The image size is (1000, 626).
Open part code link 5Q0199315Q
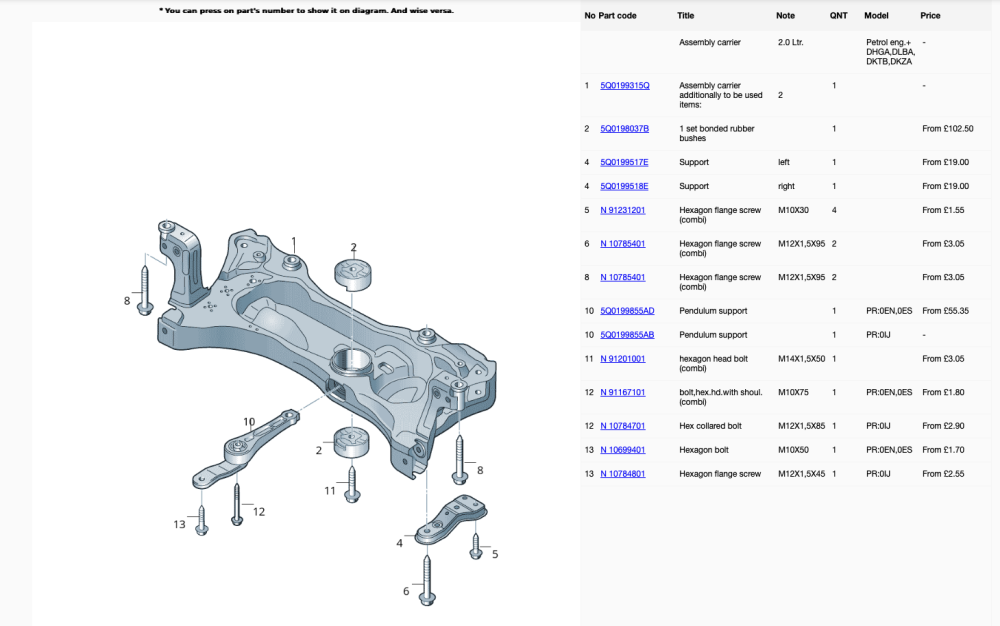coord(624,85)
